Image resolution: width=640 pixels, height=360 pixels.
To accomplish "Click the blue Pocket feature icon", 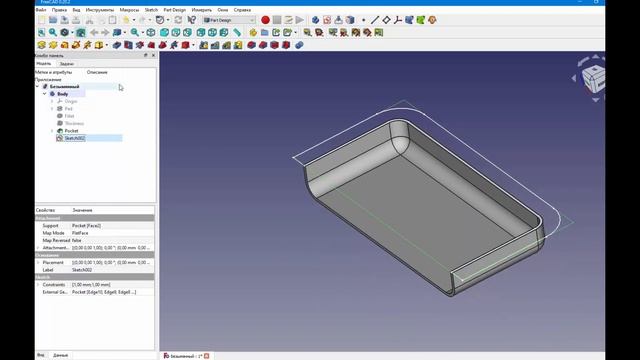I will click(x=117, y=45).
